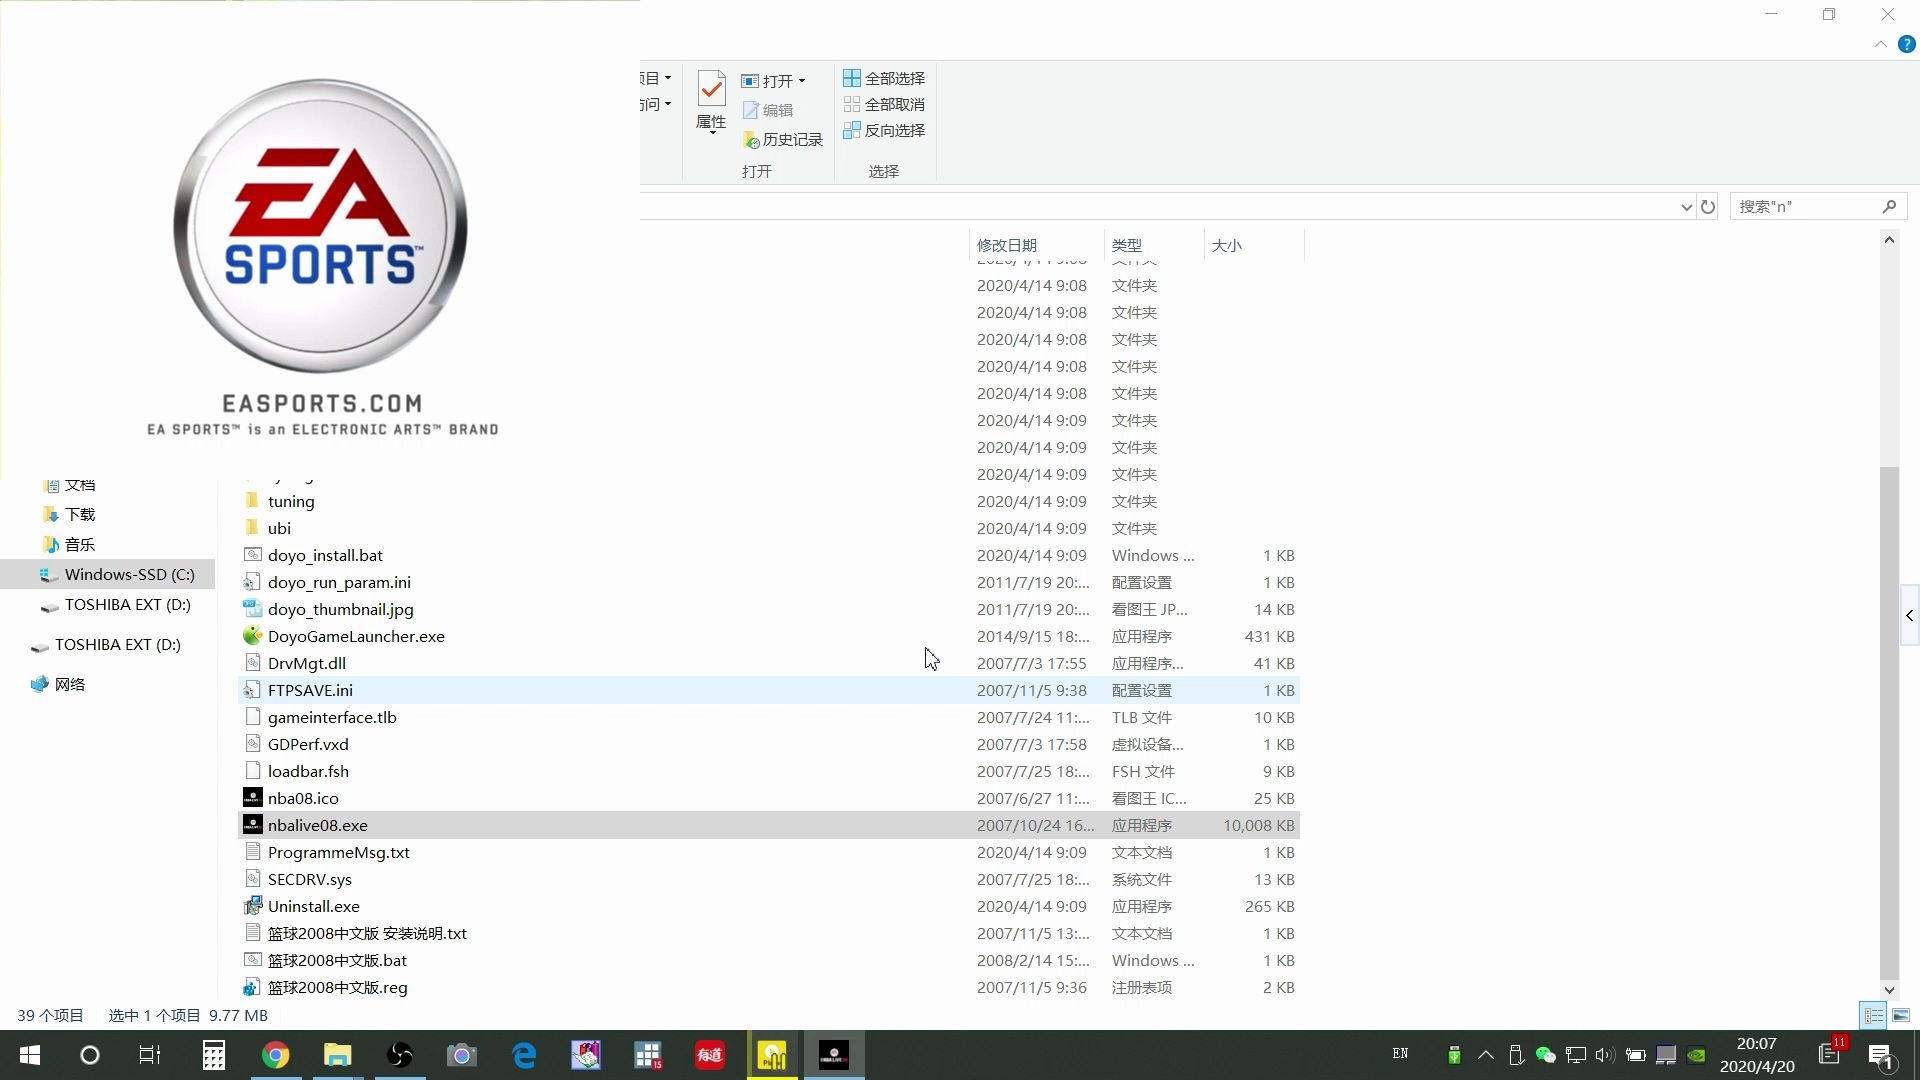Image resolution: width=1920 pixels, height=1080 pixels.
Task: Click the Uninstall.exe file icon
Action: click(252, 905)
